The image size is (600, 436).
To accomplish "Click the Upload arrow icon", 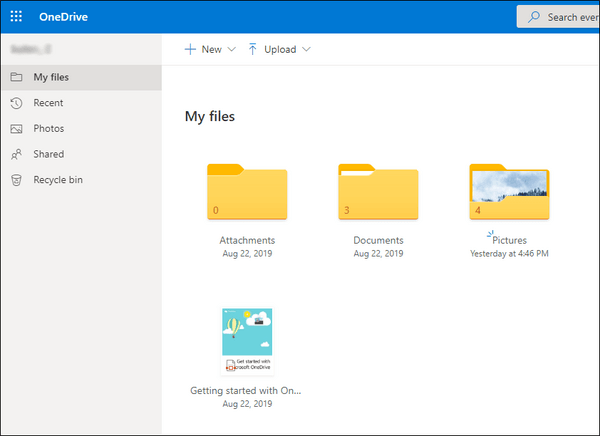I will [252, 49].
